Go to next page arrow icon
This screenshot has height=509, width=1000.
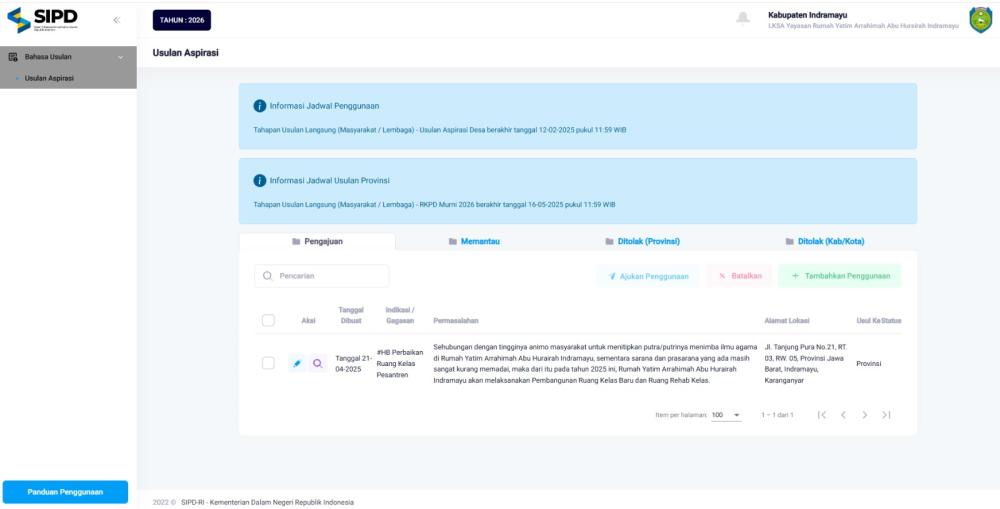tap(864, 415)
